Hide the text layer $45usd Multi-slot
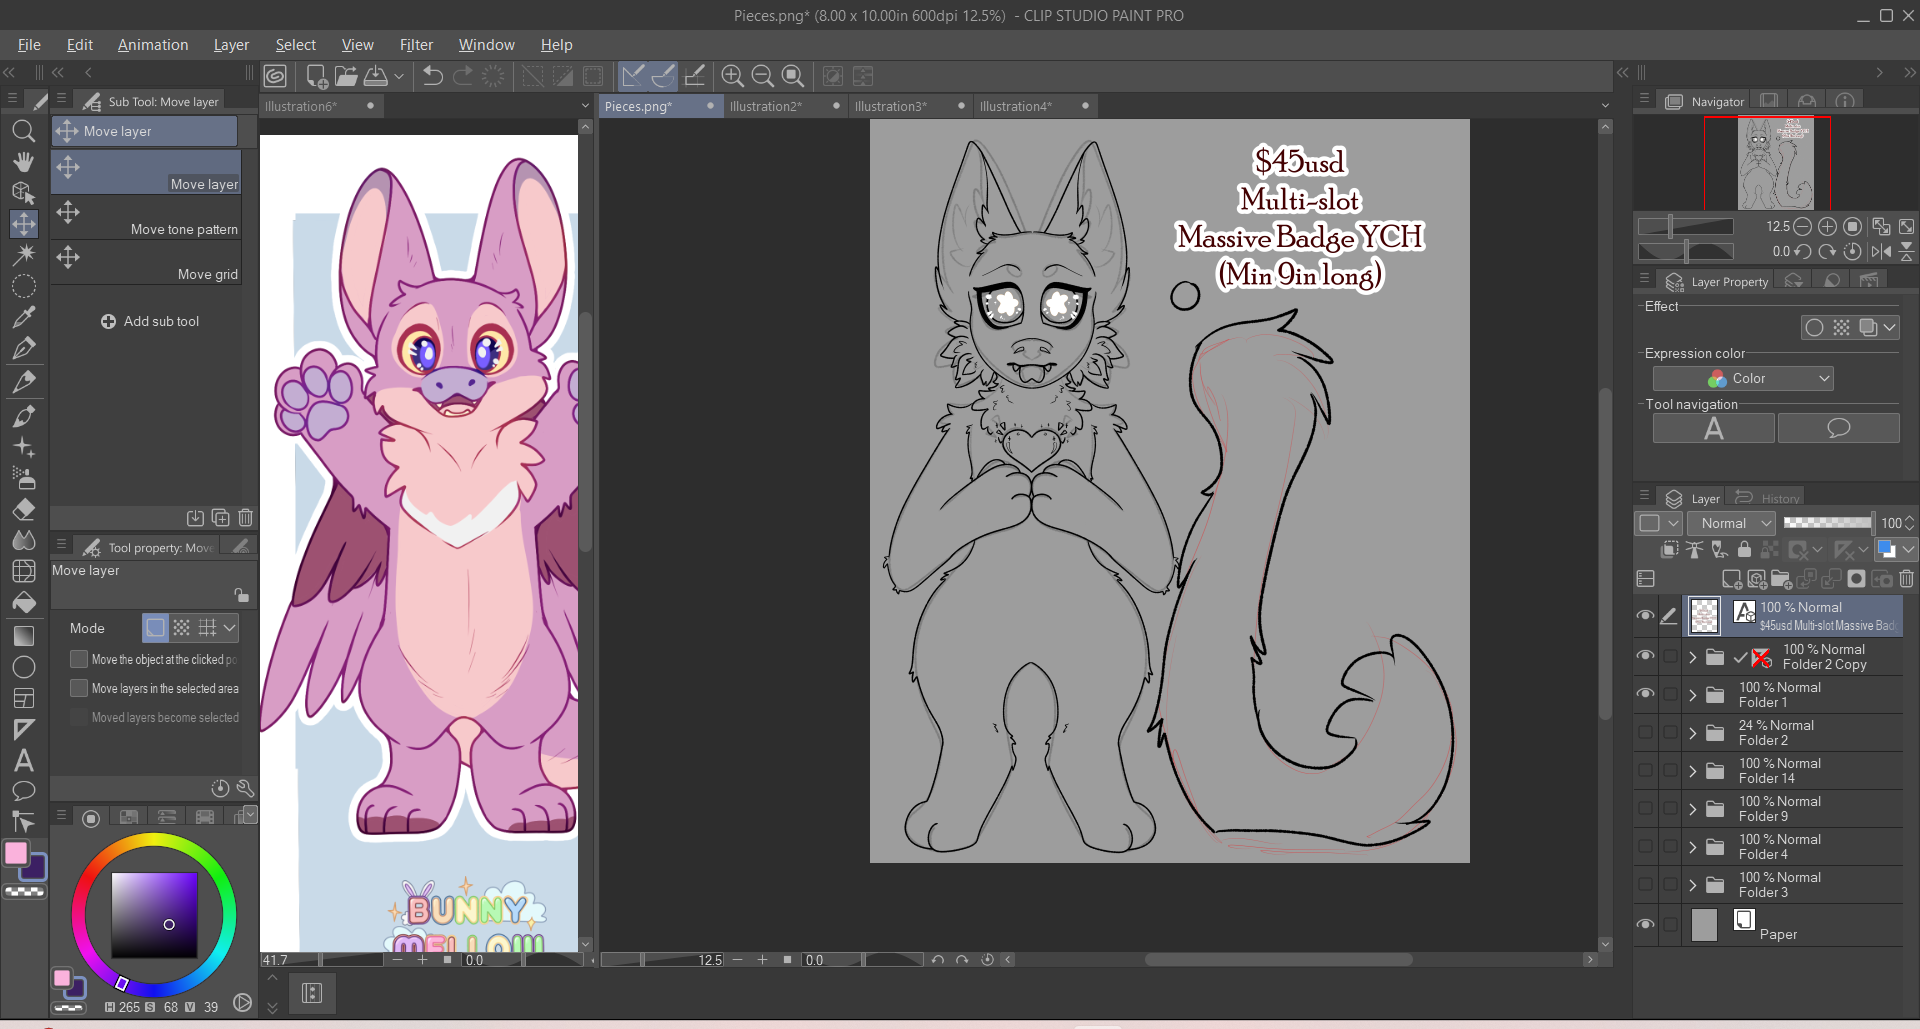 1645,616
